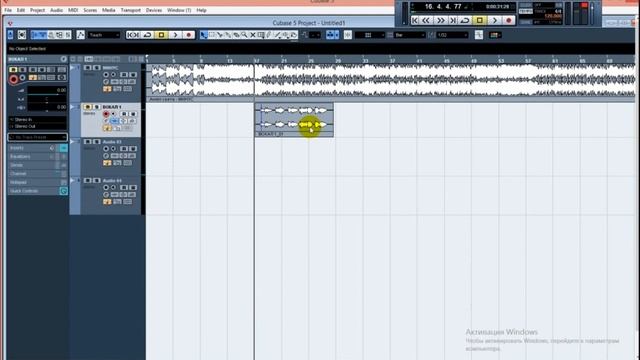This screenshot has height=360, width=640.
Task: Adjust the Inspector volume fader
Action: click(46, 91)
